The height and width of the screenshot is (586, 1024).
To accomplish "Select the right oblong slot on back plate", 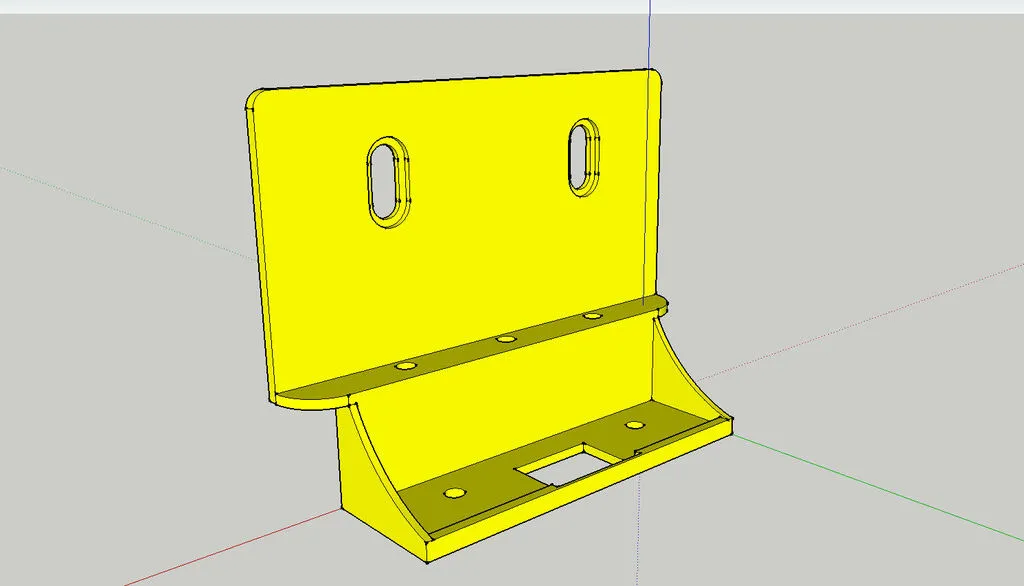I will [583, 157].
